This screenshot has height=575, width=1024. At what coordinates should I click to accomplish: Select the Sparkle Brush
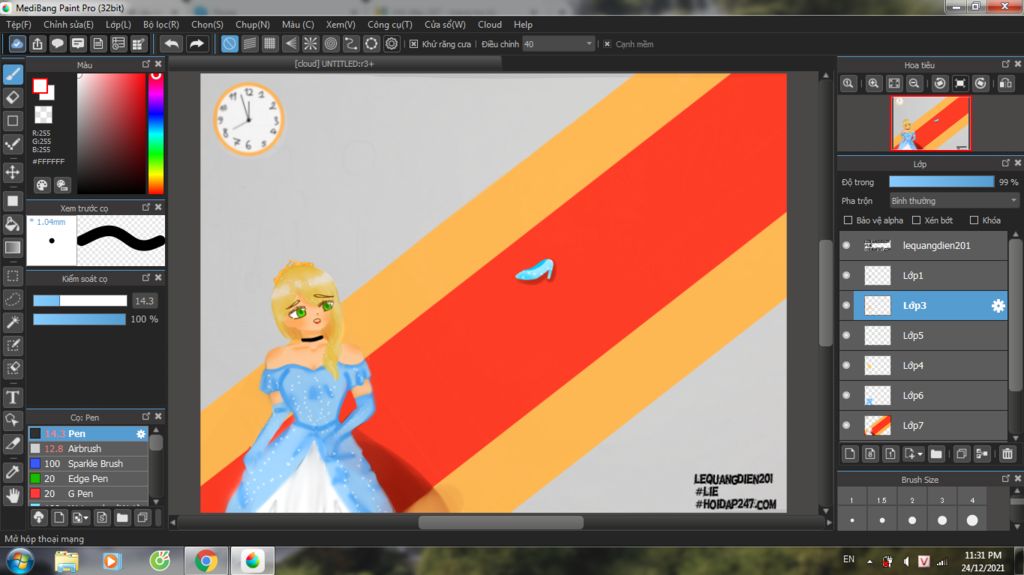(x=88, y=463)
